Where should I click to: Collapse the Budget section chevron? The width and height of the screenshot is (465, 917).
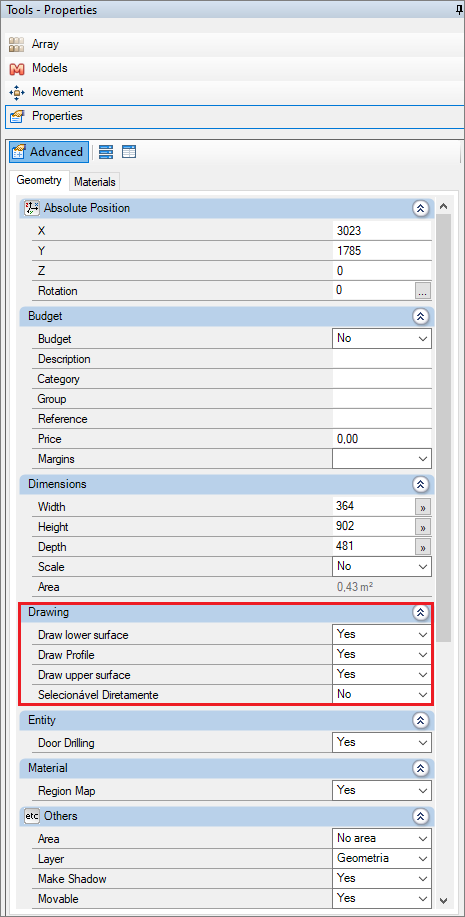pyautogui.click(x=420, y=316)
